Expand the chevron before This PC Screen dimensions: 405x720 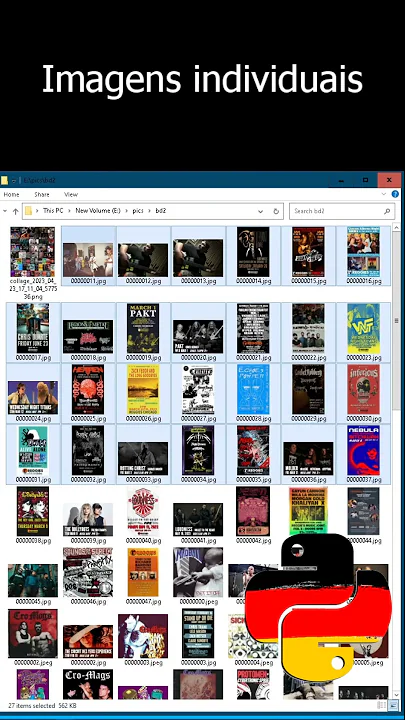37,211
